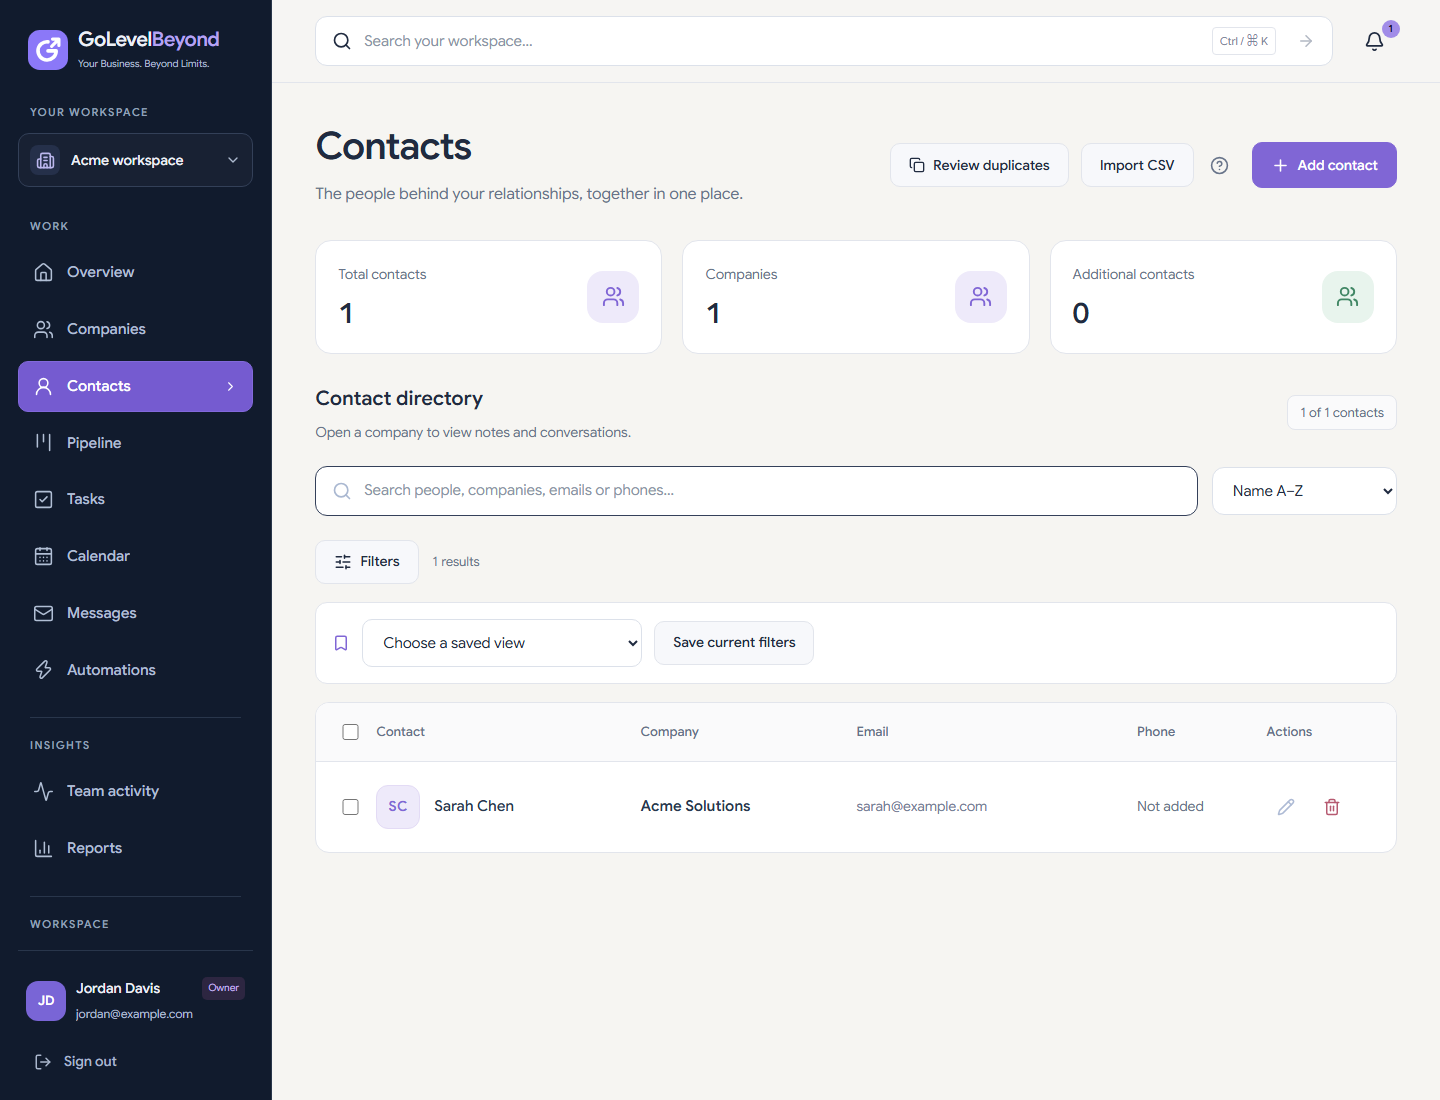The width and height of the screenshot is (1440, 1100).
Task: Select all contacts header checkbox
Action: point(350,732)
